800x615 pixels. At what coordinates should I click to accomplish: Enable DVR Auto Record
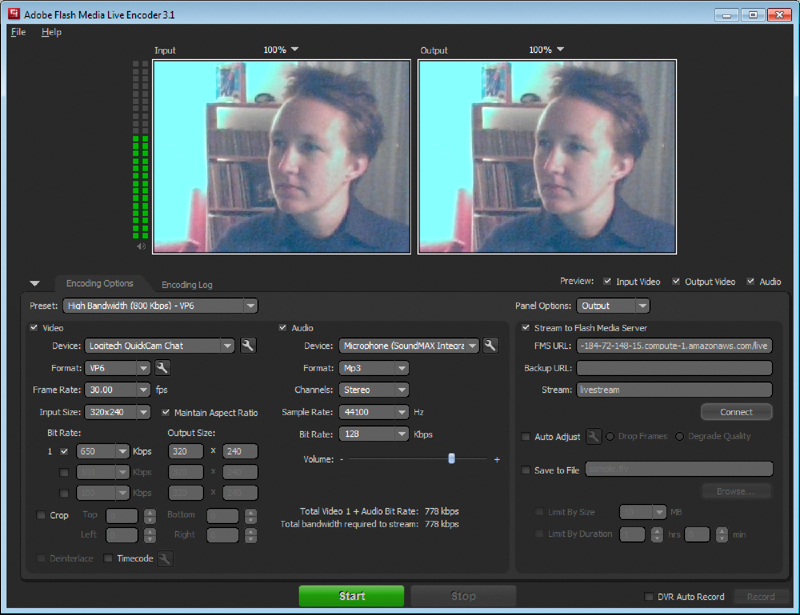[x=648, y=596]
